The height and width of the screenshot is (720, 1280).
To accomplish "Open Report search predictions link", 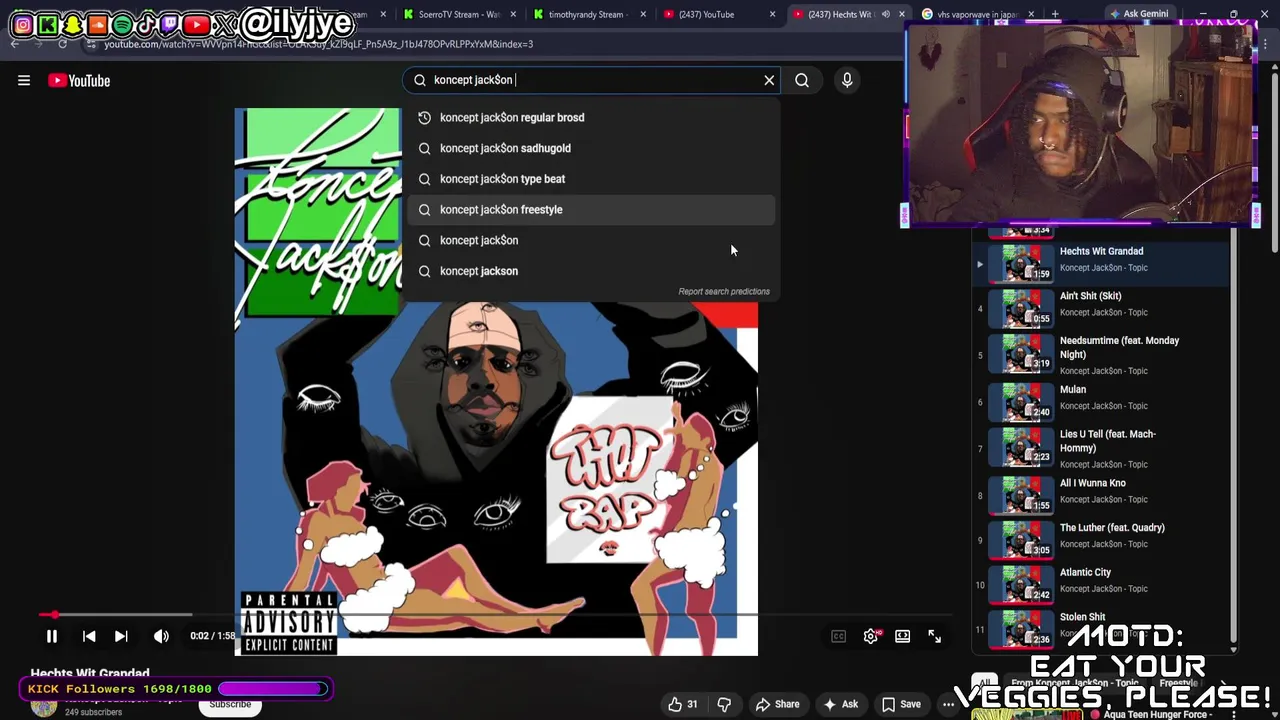I will click(x=724, y=292).
